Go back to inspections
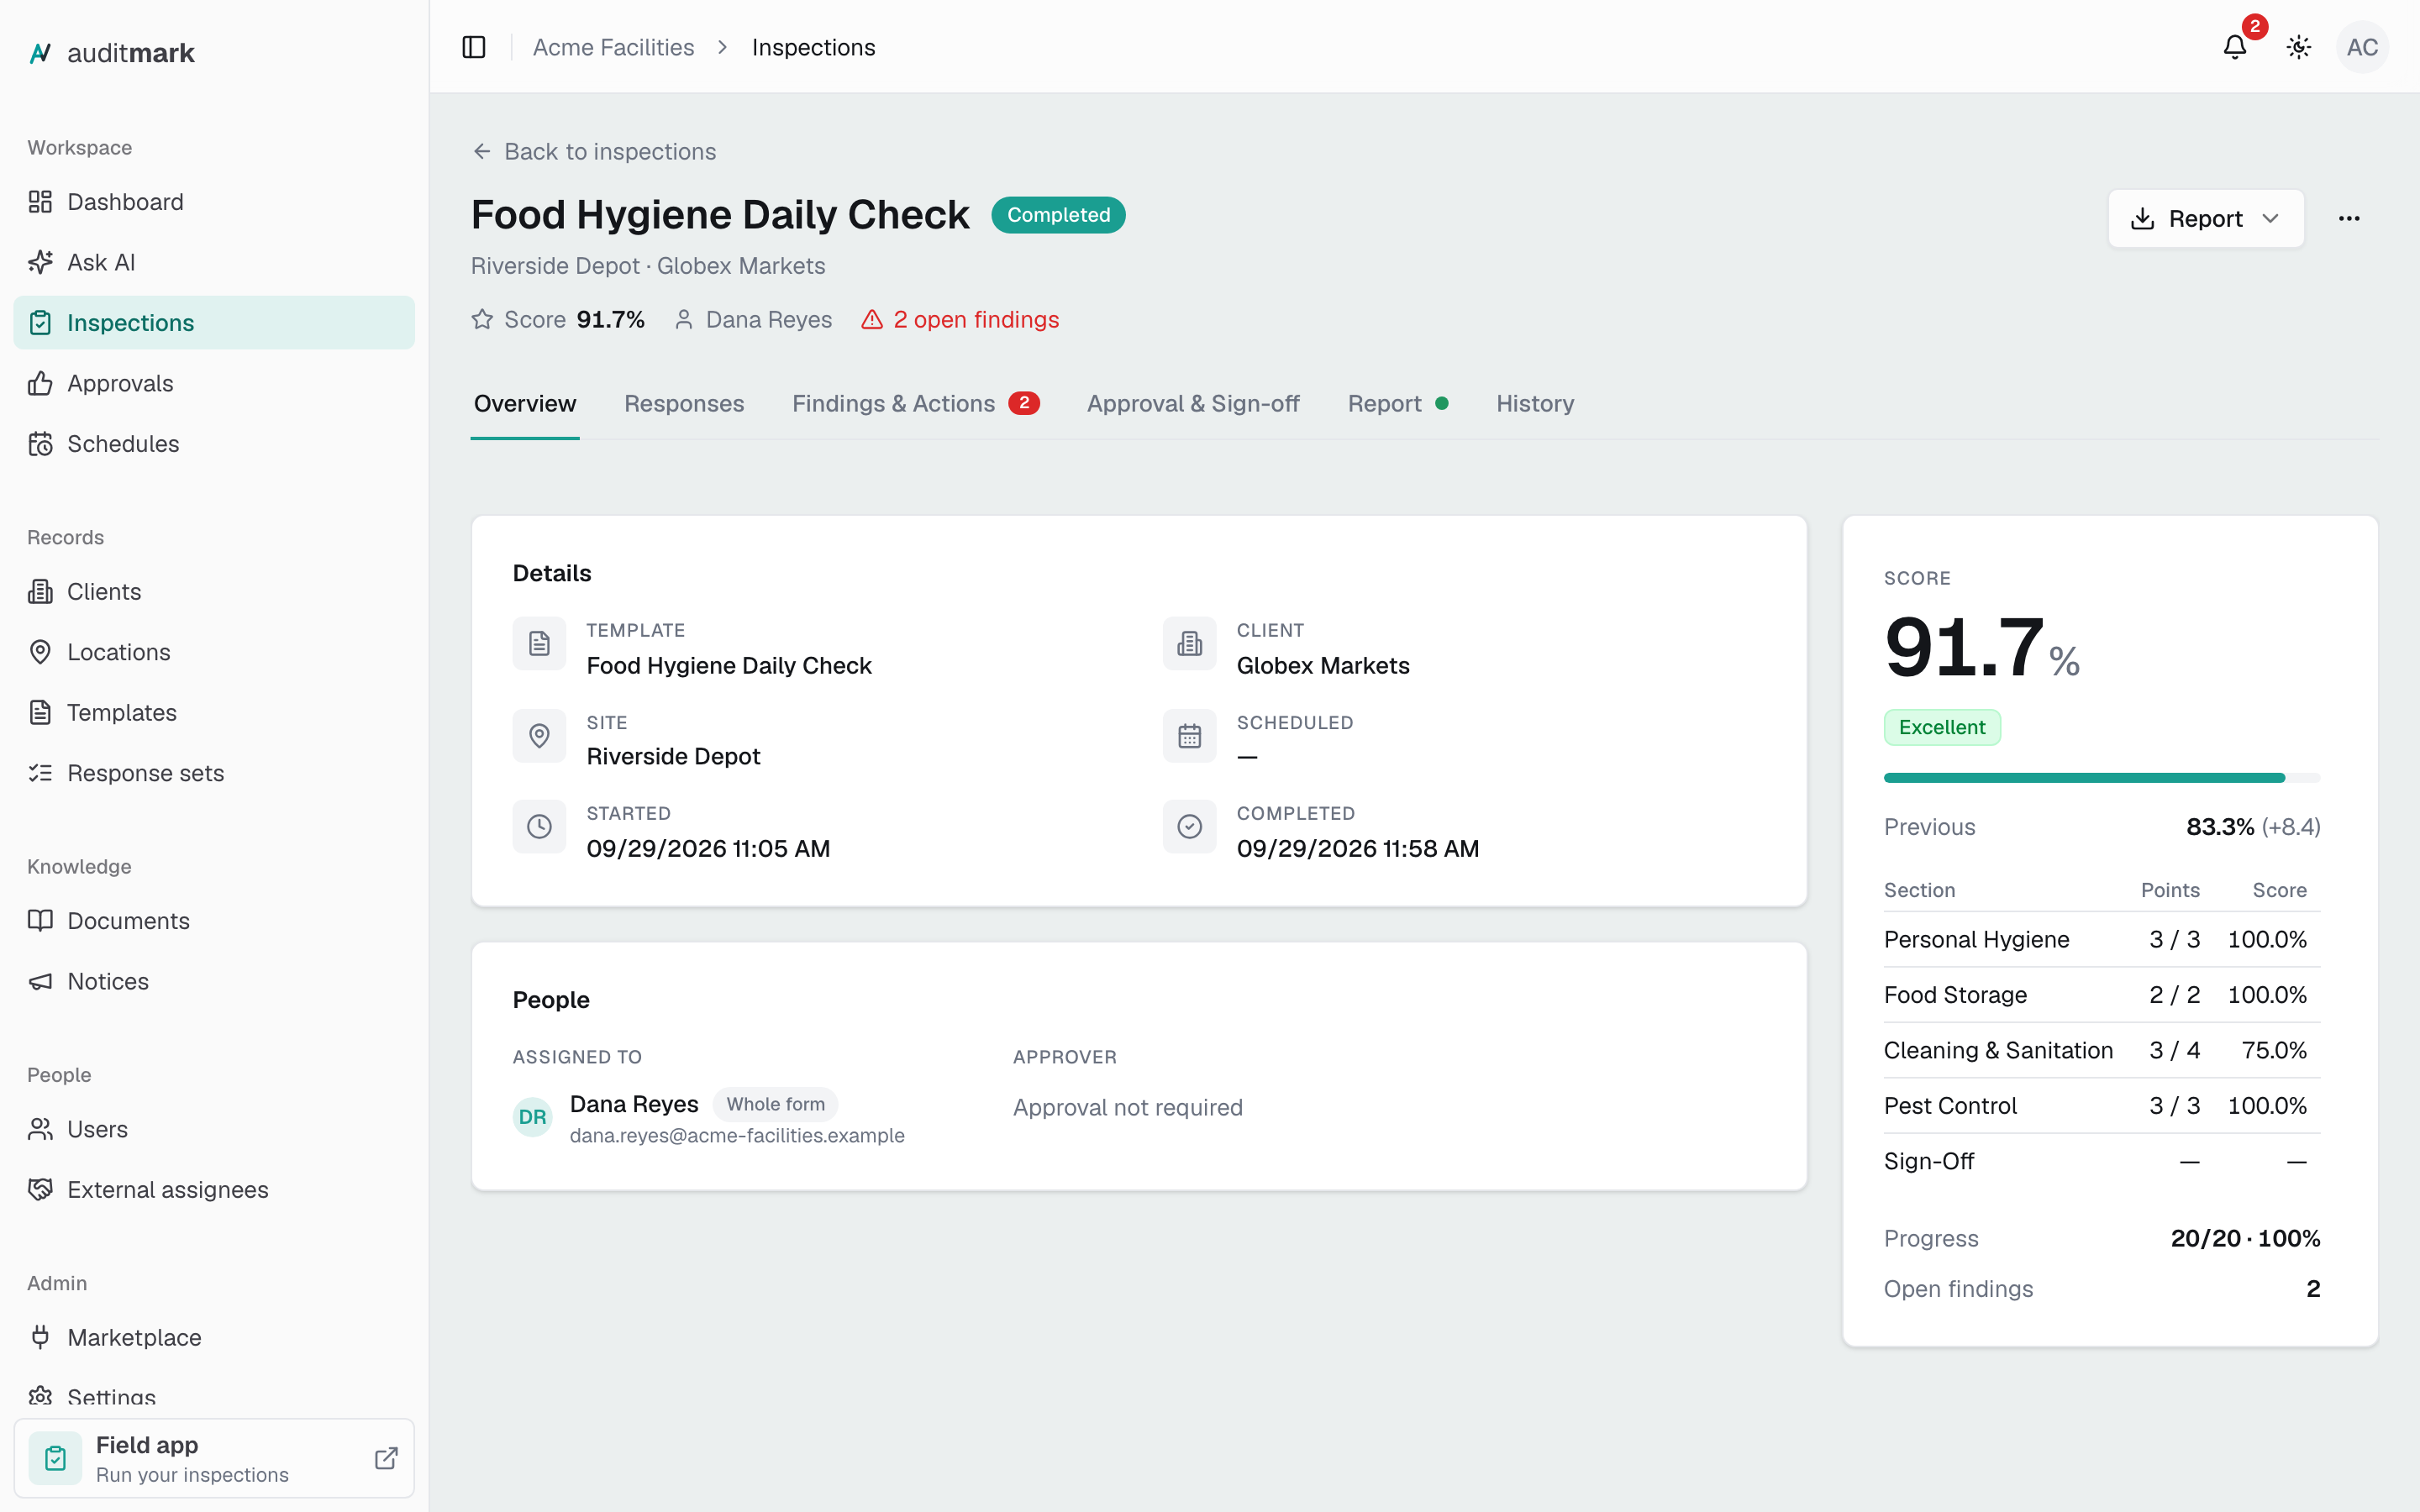This screenshot has width=2420, height=1512. (594, 151)
